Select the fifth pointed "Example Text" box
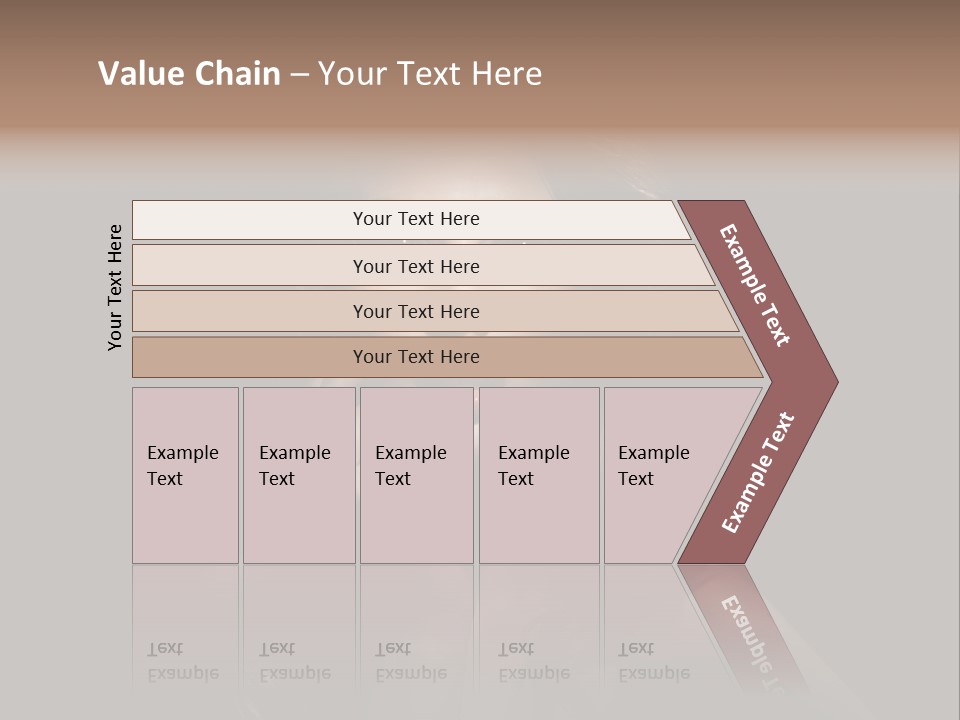This screenshot has height=720, width=960. click(x=660, y=475)
